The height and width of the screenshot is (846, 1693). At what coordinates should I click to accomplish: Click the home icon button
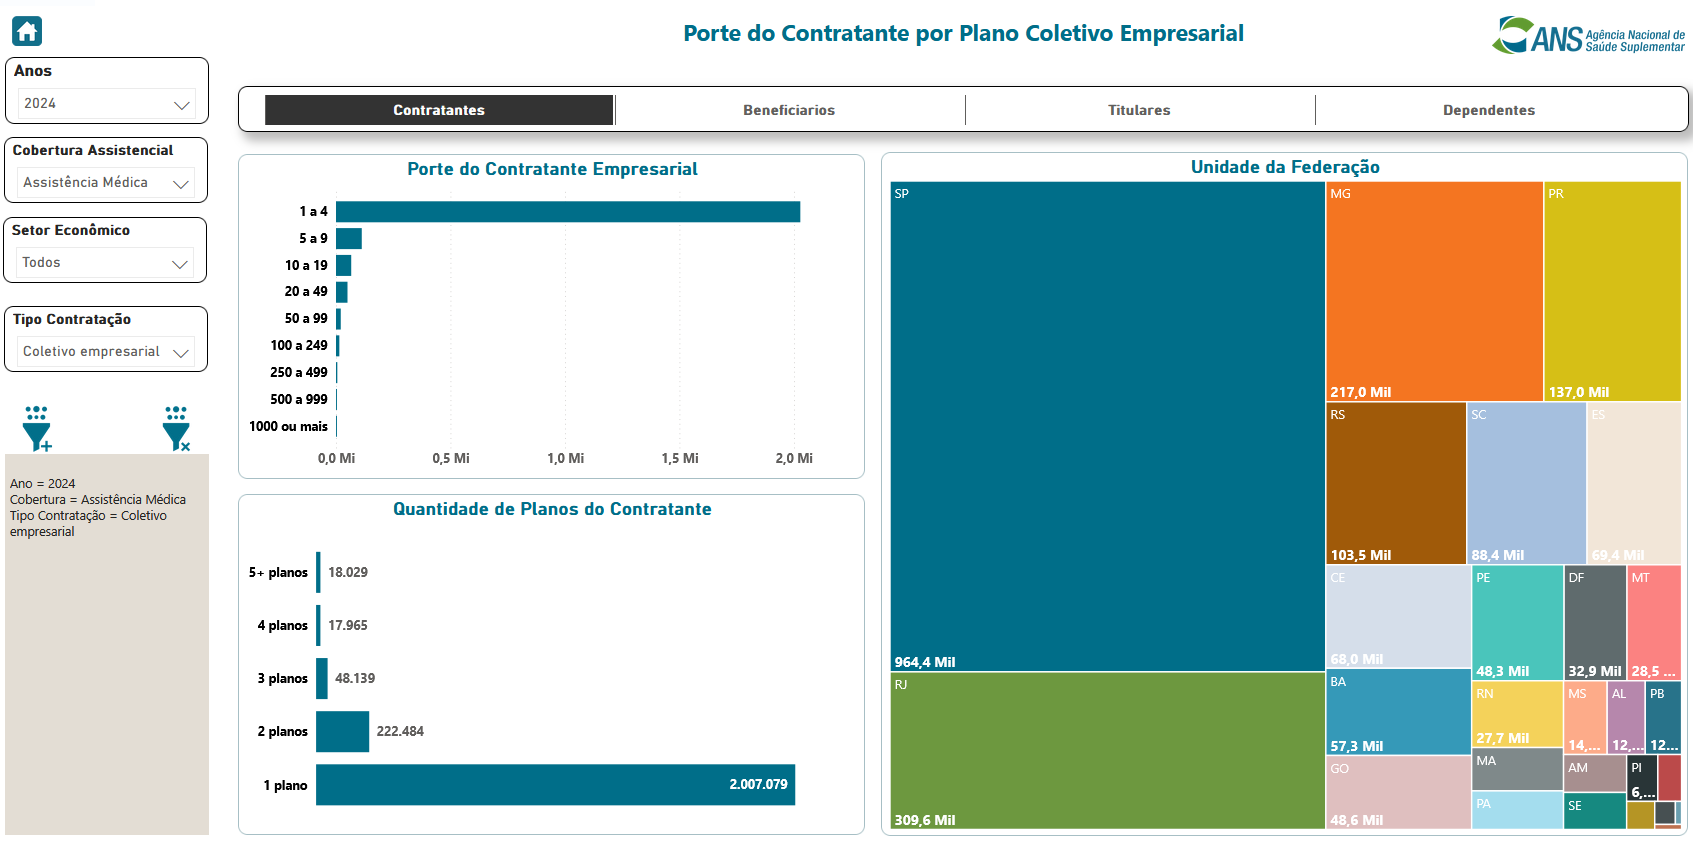tap(27, 32)
